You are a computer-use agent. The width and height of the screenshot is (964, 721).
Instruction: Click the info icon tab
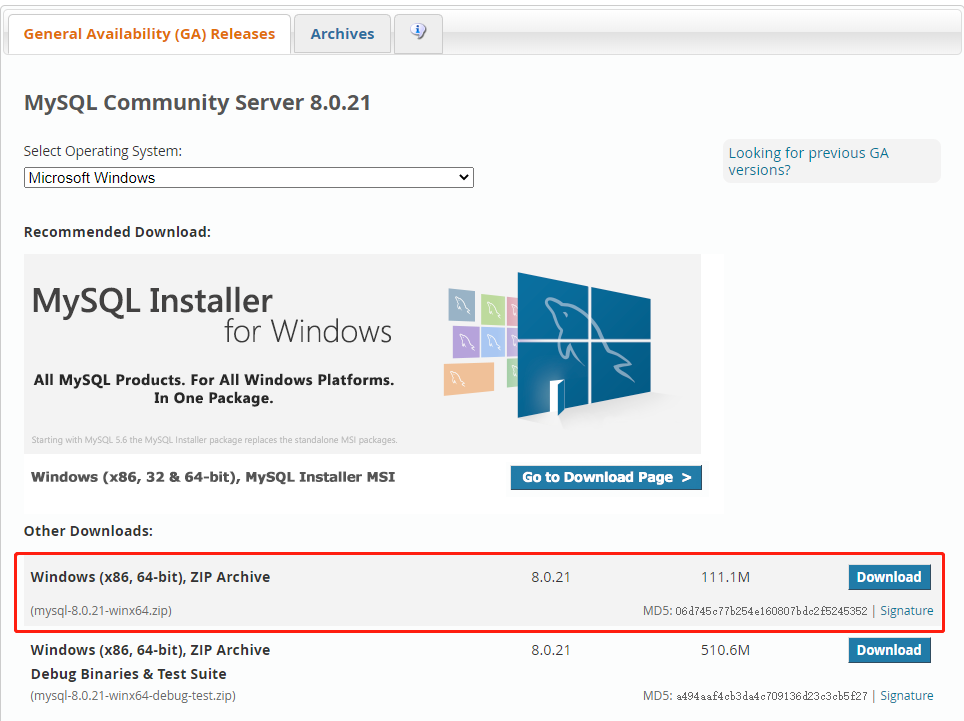click(x=417, y=33)
